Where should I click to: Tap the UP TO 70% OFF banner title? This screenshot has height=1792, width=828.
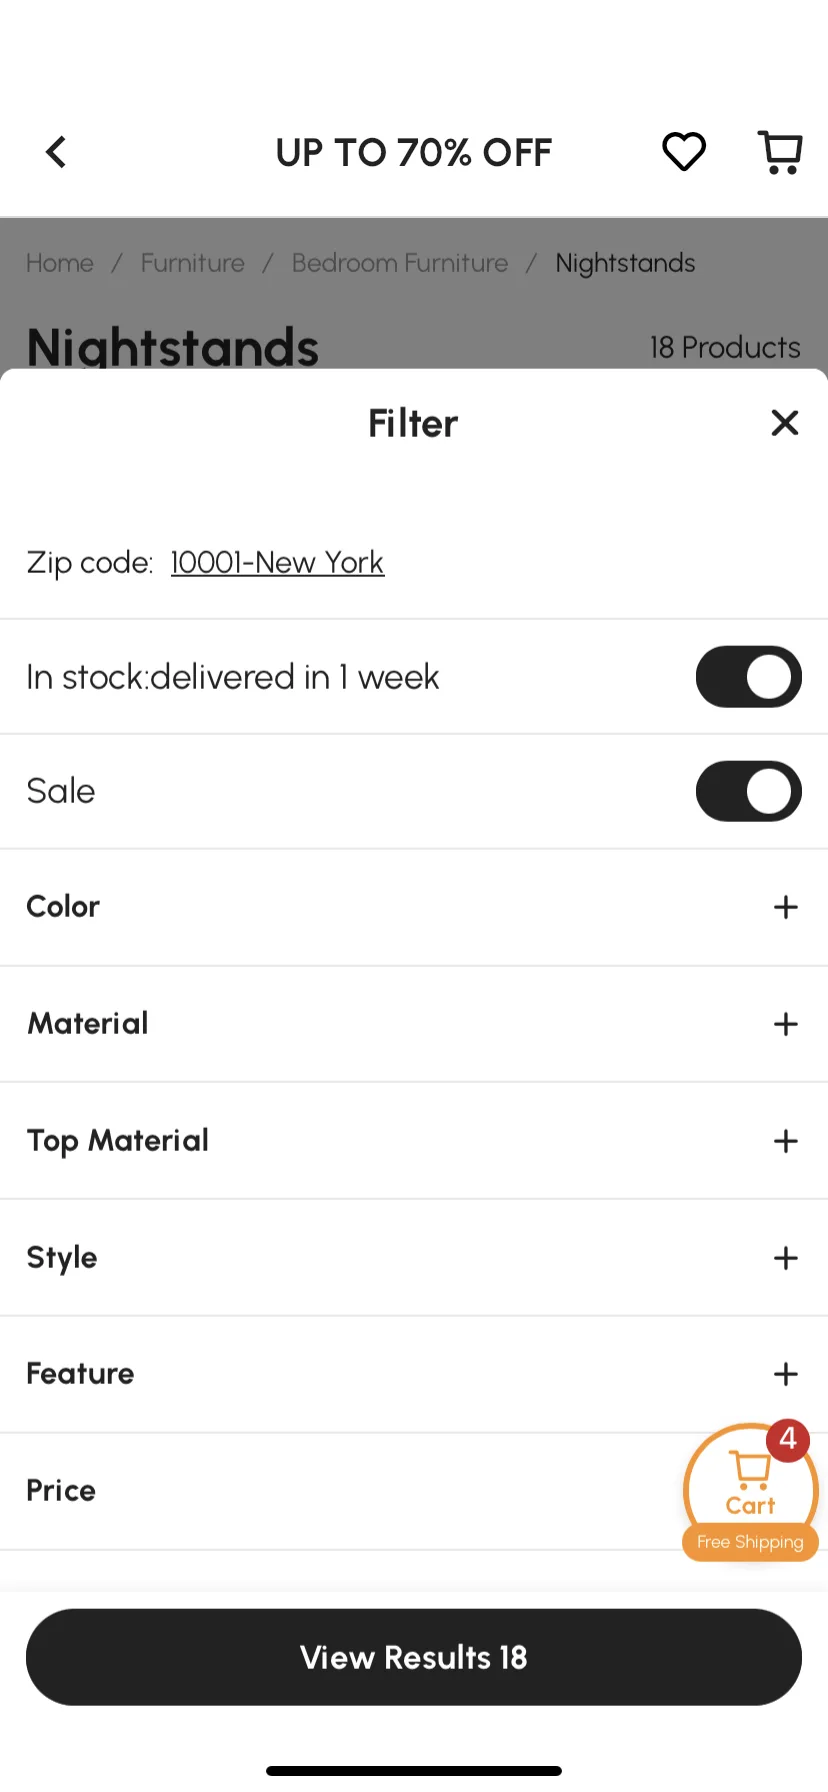pos(414,153)
